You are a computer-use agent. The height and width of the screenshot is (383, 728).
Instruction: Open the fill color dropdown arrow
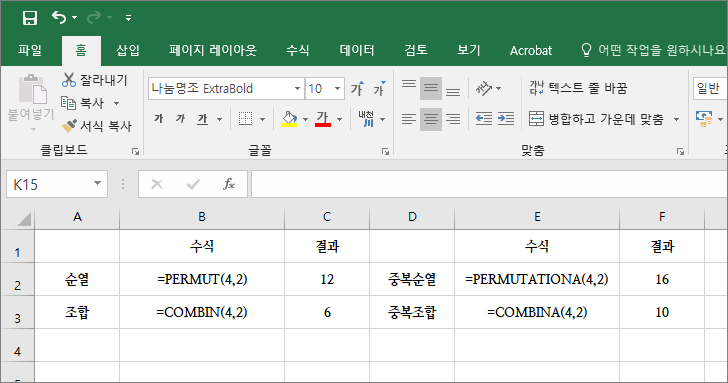(x=306, y=119)
